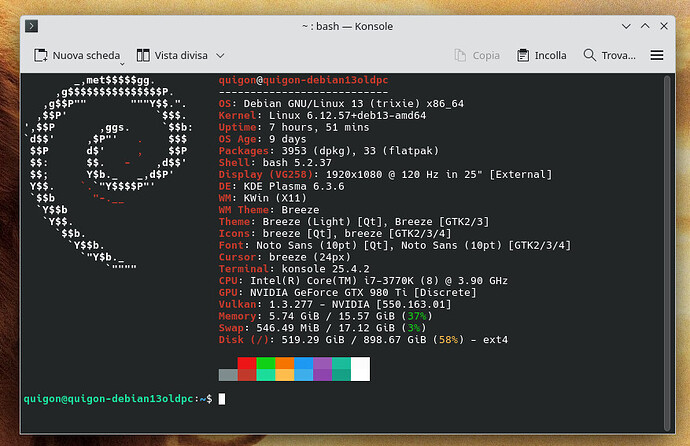Viewport: 690px width, 446px height.
Task: Close the Konsole window
Action: pos(664,26)
